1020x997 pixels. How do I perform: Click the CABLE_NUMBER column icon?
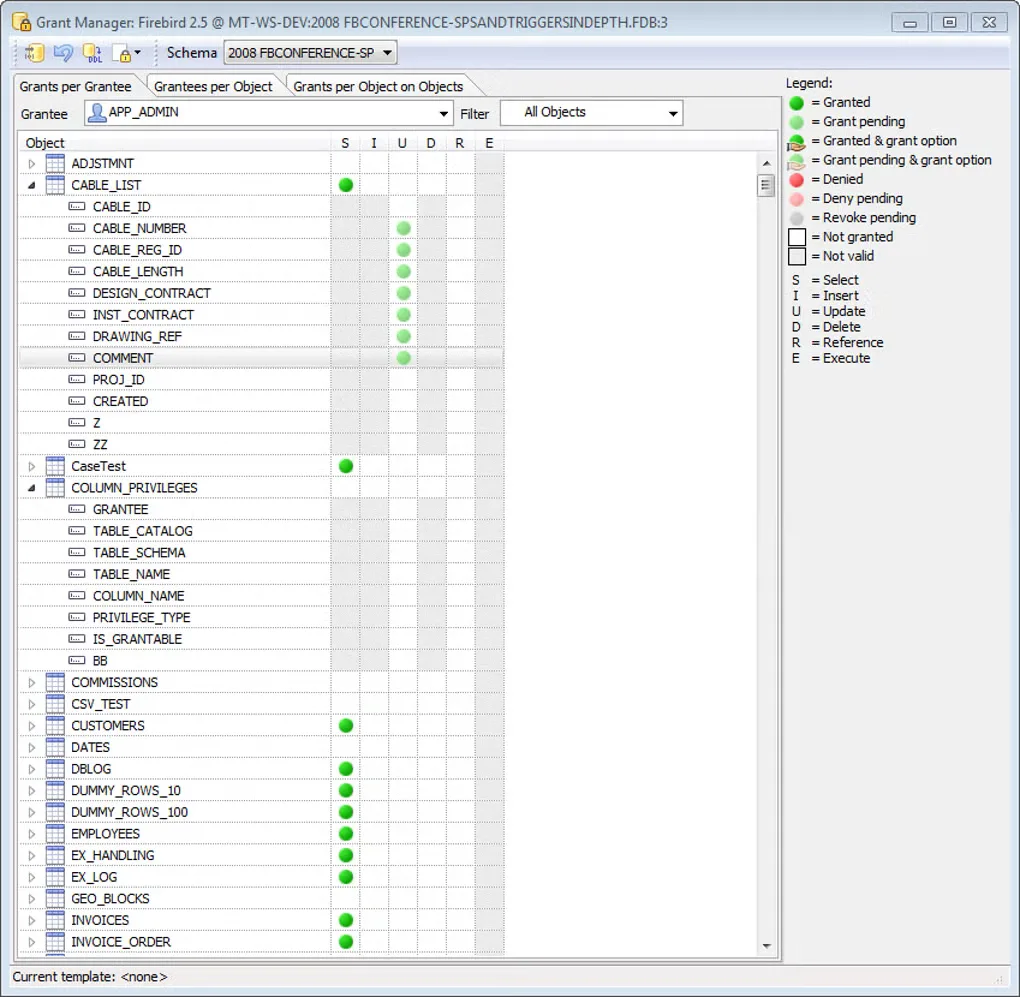77,228
